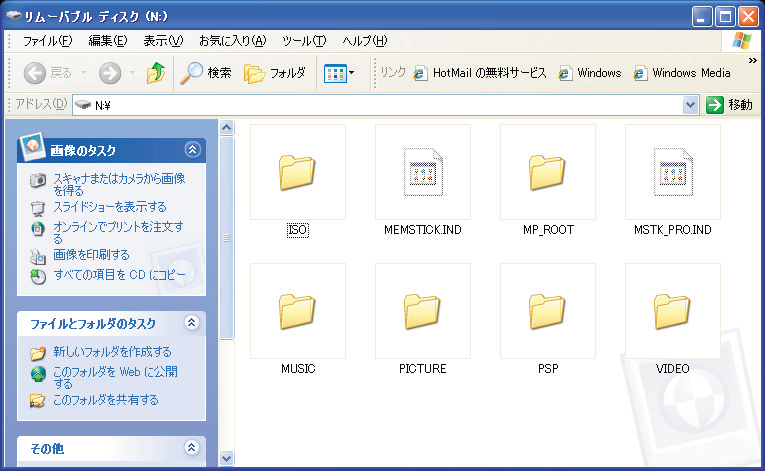Screen dimensions: 765x471
Task: Open the views dropdown arrow
Action: 351,73
